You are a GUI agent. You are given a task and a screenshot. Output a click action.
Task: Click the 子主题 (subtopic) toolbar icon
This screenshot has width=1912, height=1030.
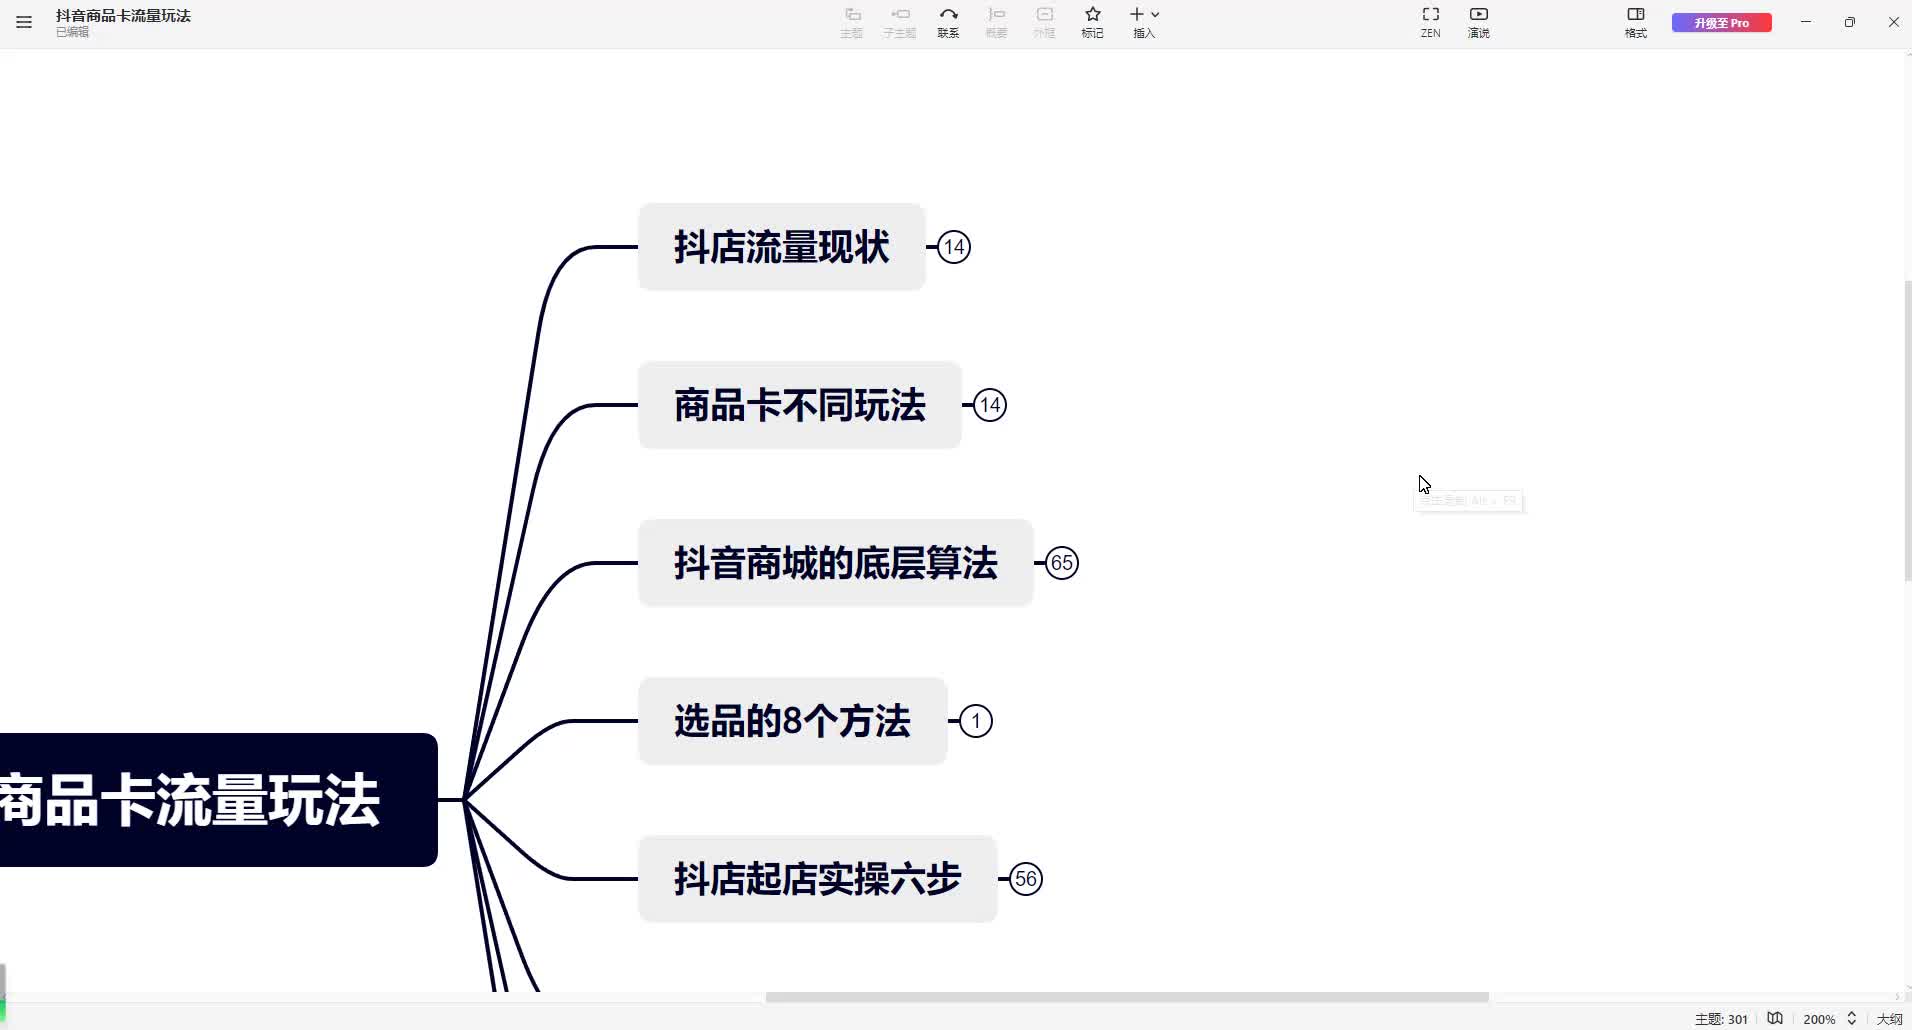pyautogui.click(x=899, y=22)
